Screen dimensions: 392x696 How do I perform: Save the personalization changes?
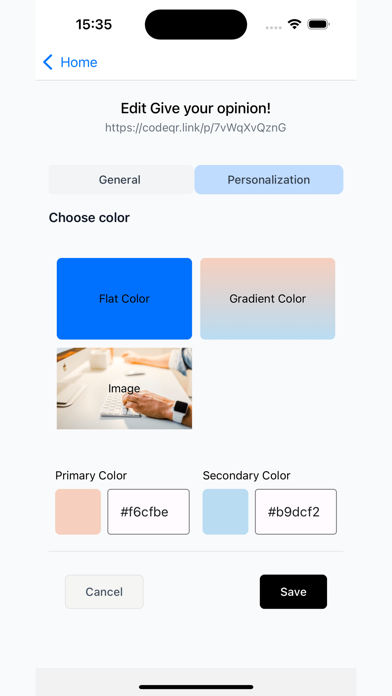tap(293, 592)
